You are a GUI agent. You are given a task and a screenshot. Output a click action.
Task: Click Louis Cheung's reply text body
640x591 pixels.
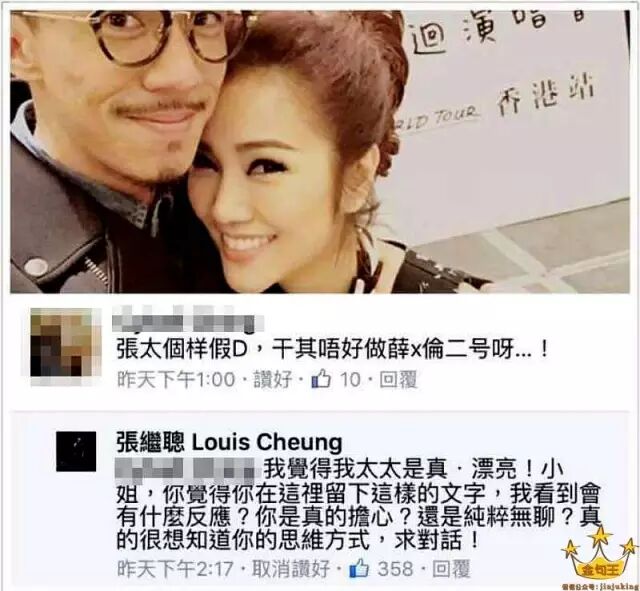pos(359,506)
